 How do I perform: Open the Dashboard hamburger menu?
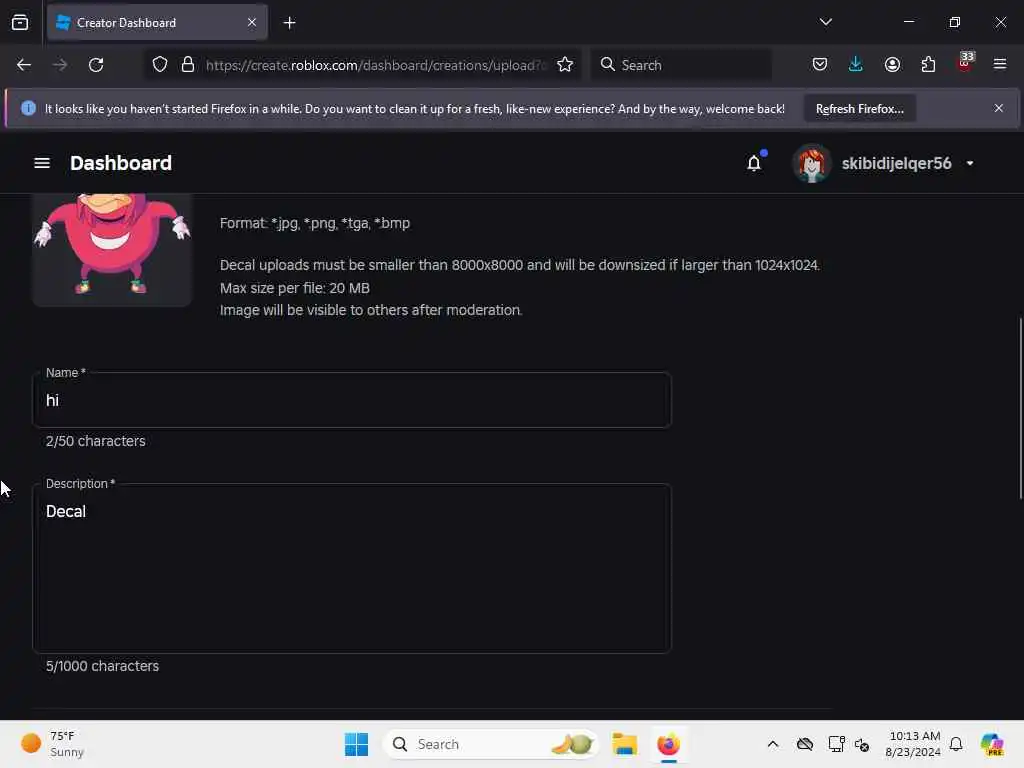point(42,163)
